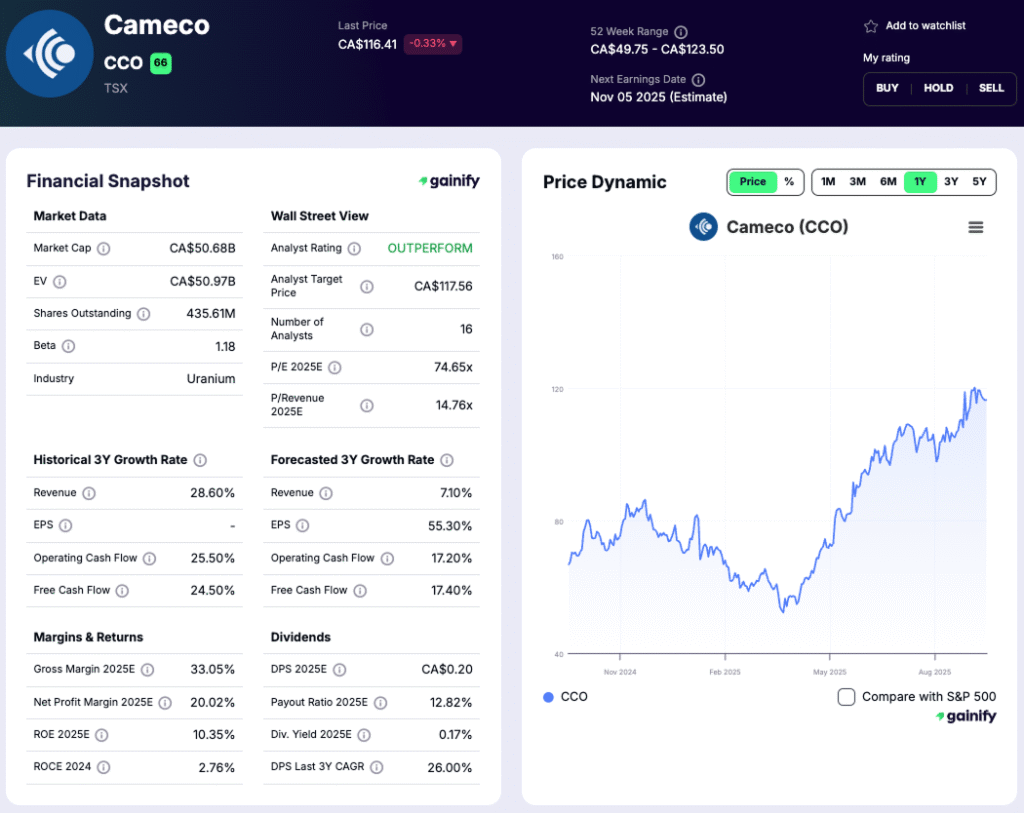Image resolution: width=1024 pixels, height=813 pixels.
Task: Click the info icon beside Payout Ratio 2025E
Action: (x=381, y=703)
